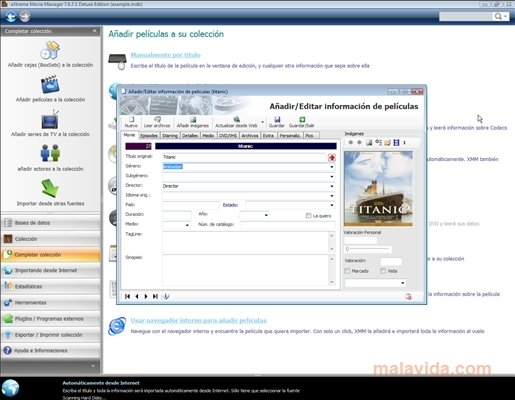This screenshot has height=400, width=515.
Task: Click the keyboard icon beside Manualmente por título
Action: [117, 61]
